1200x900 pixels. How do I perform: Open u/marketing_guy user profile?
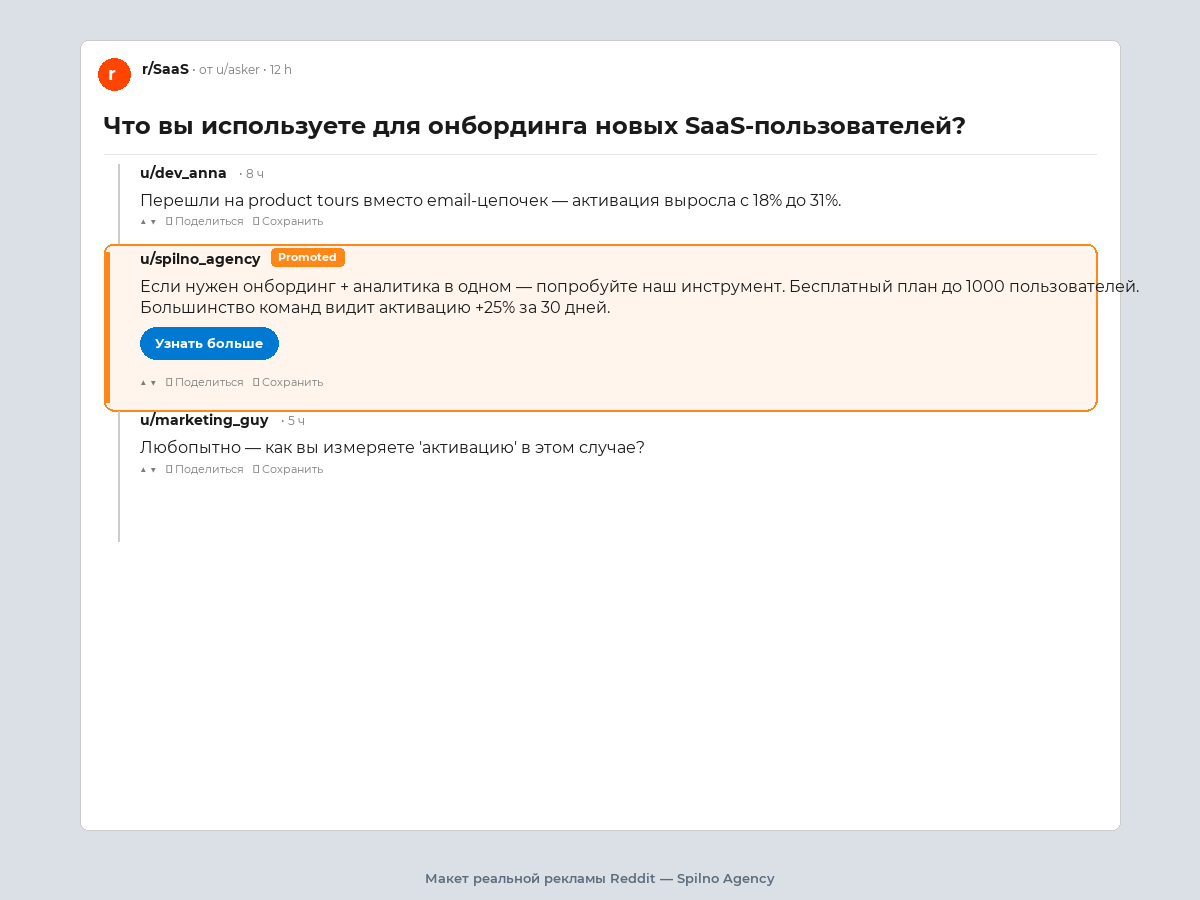(204, 420)
